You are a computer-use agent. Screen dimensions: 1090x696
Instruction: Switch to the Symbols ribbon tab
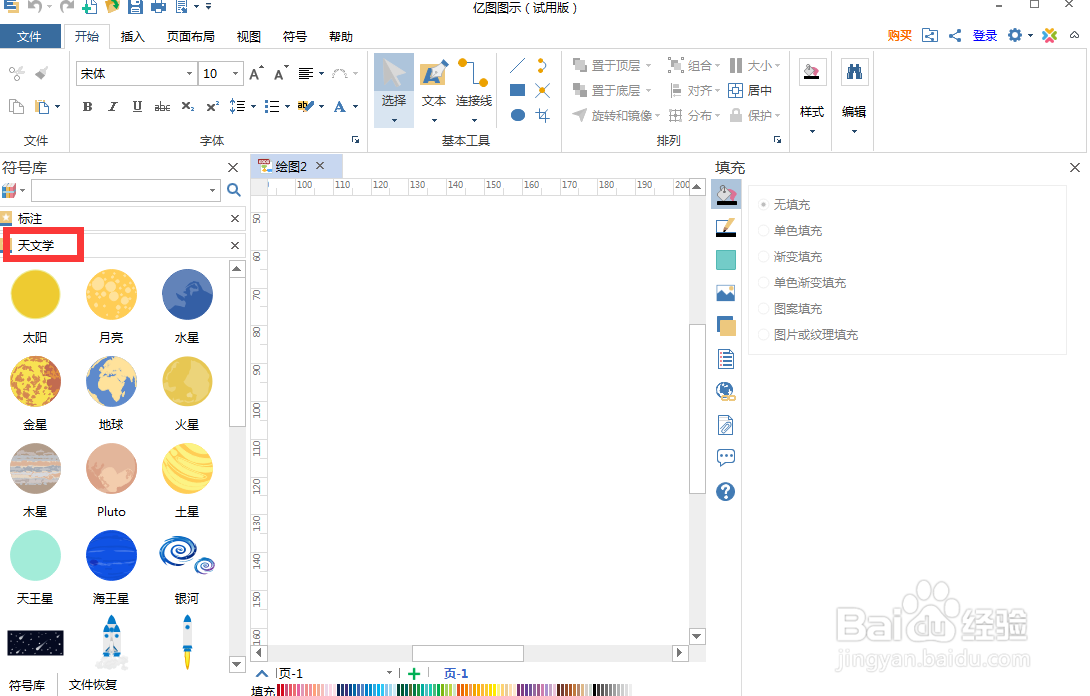(295, 36)
